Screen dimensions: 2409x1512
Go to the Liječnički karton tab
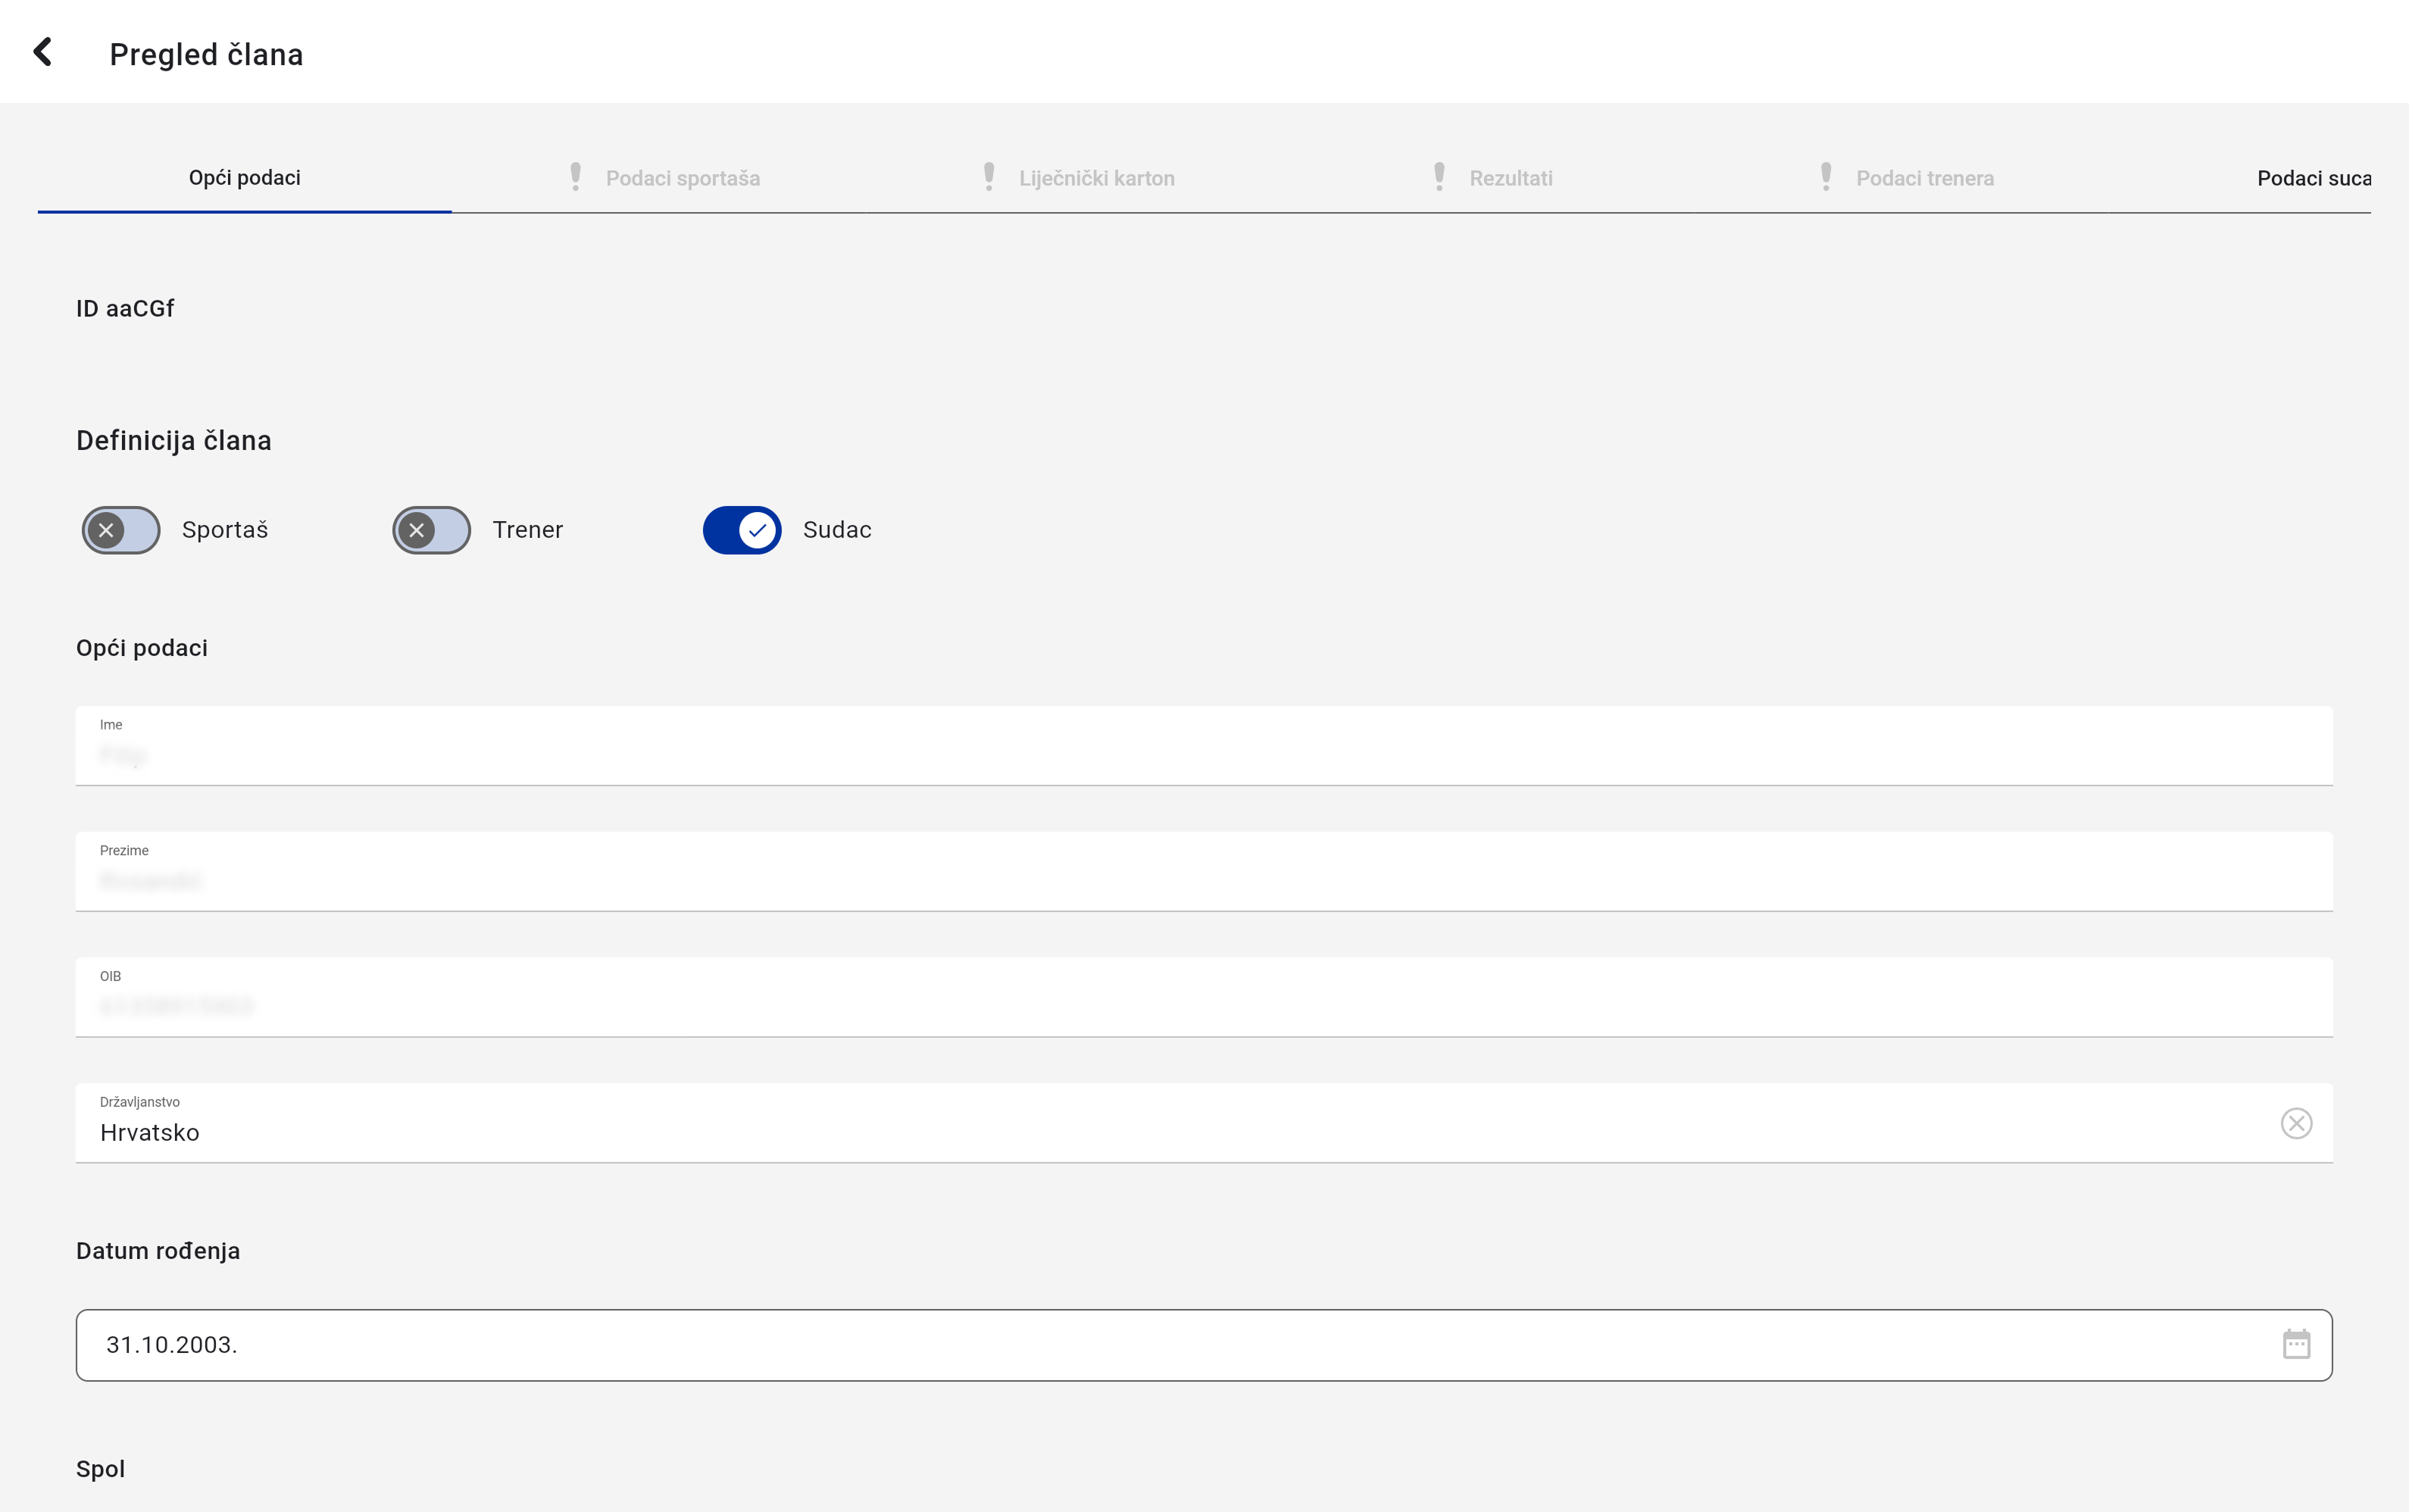click(x=1097, y=178)
